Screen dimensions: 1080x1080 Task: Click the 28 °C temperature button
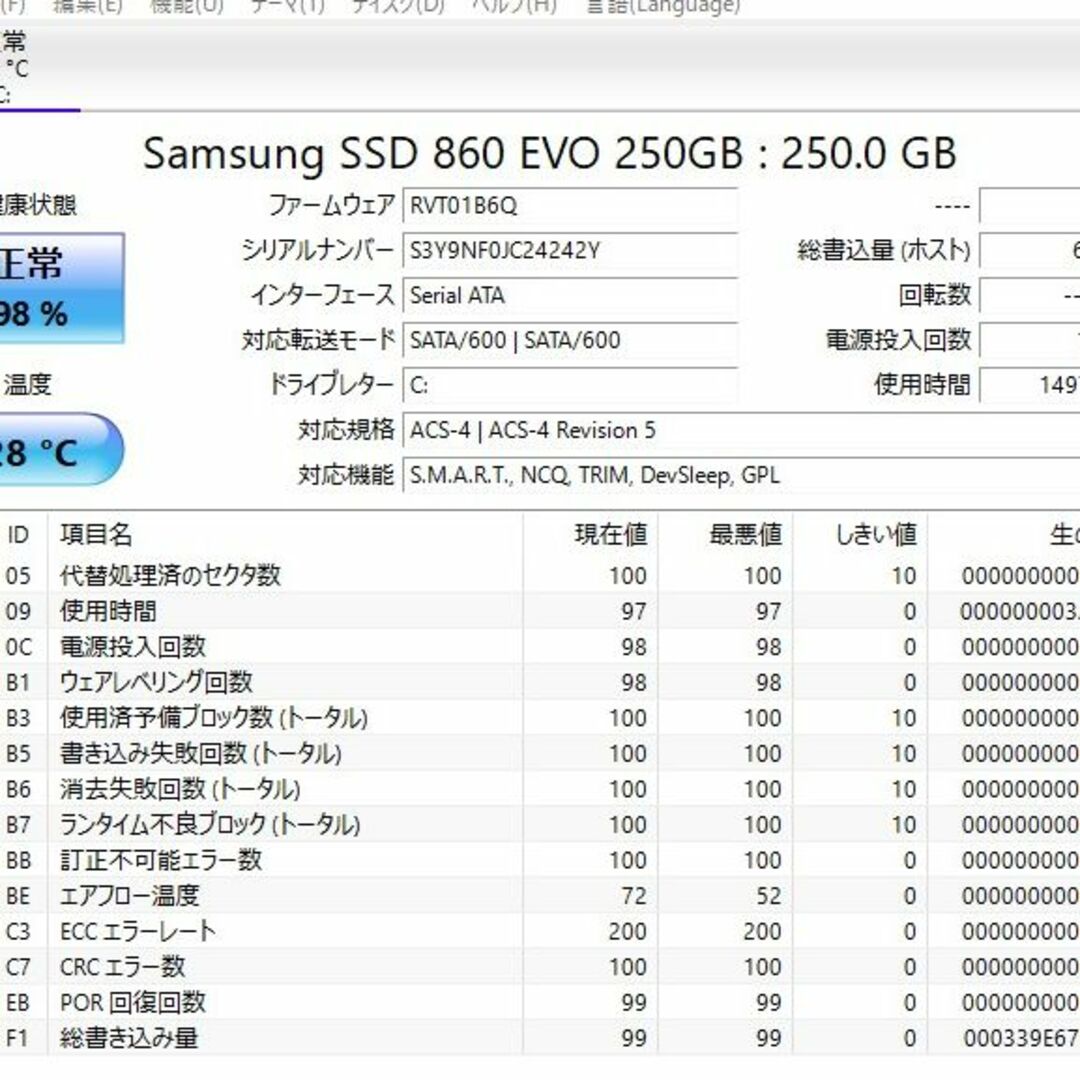tap(61, 449)
